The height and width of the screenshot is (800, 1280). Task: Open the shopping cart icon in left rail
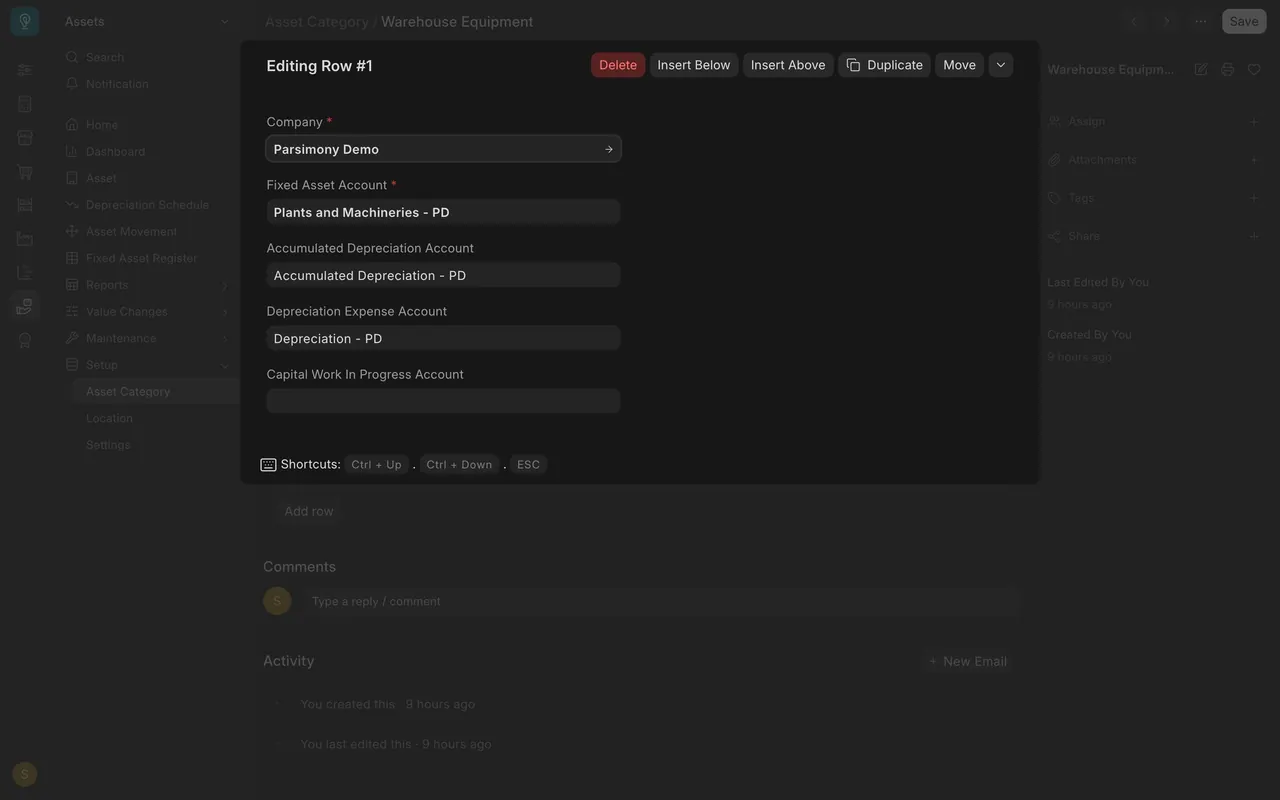coord(25,172)
